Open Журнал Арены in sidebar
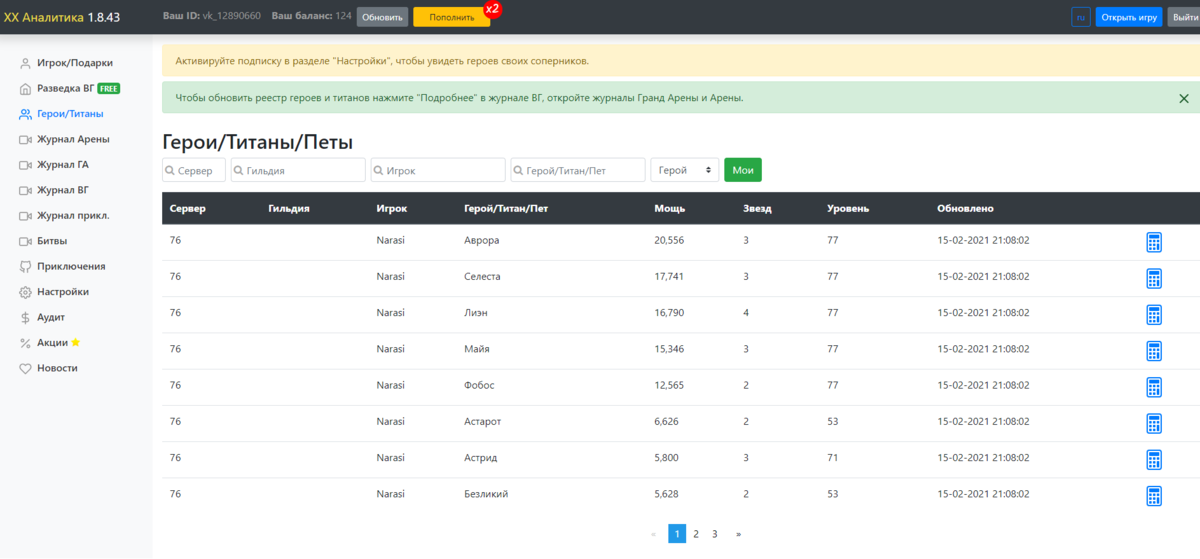This screenshot has width=1200, height=559. [65, 139]
